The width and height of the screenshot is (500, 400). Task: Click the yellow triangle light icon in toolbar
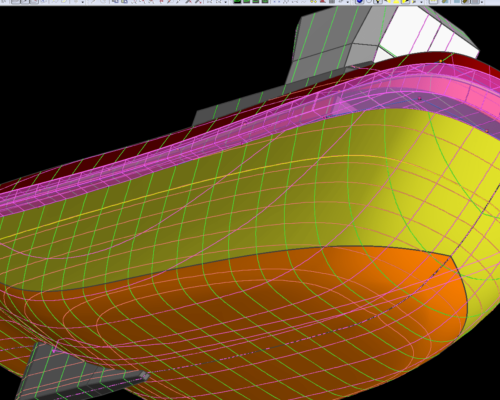396,1
